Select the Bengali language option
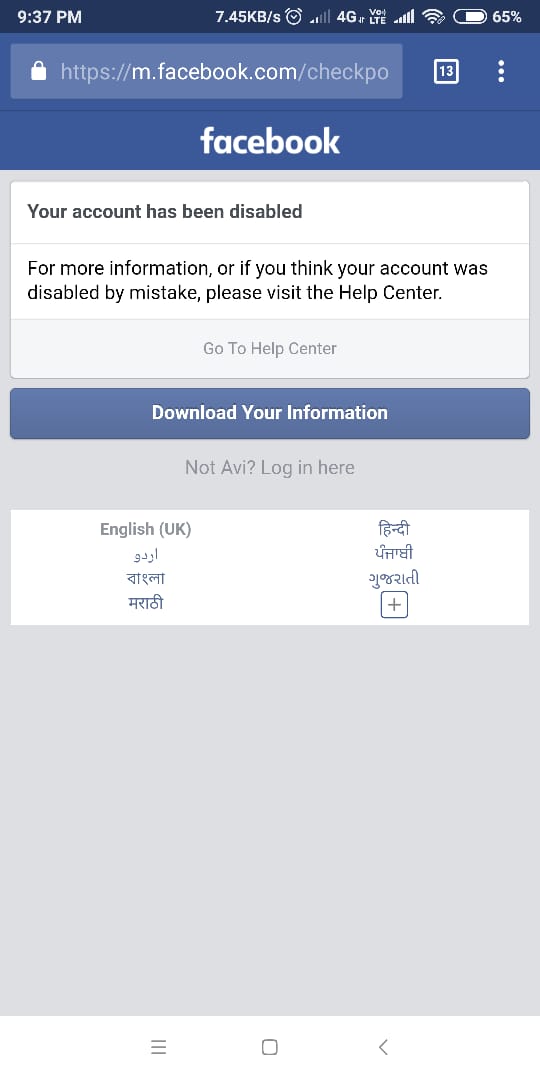The image size is (540, 1080). pyautogui.click(x=145, y=578)
